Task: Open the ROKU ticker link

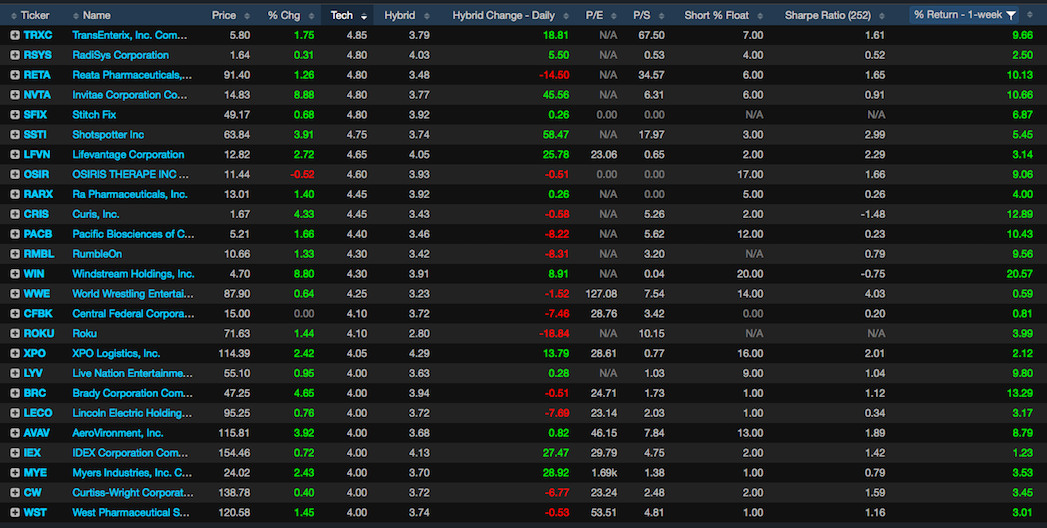Action: click(x=39, y=334)
